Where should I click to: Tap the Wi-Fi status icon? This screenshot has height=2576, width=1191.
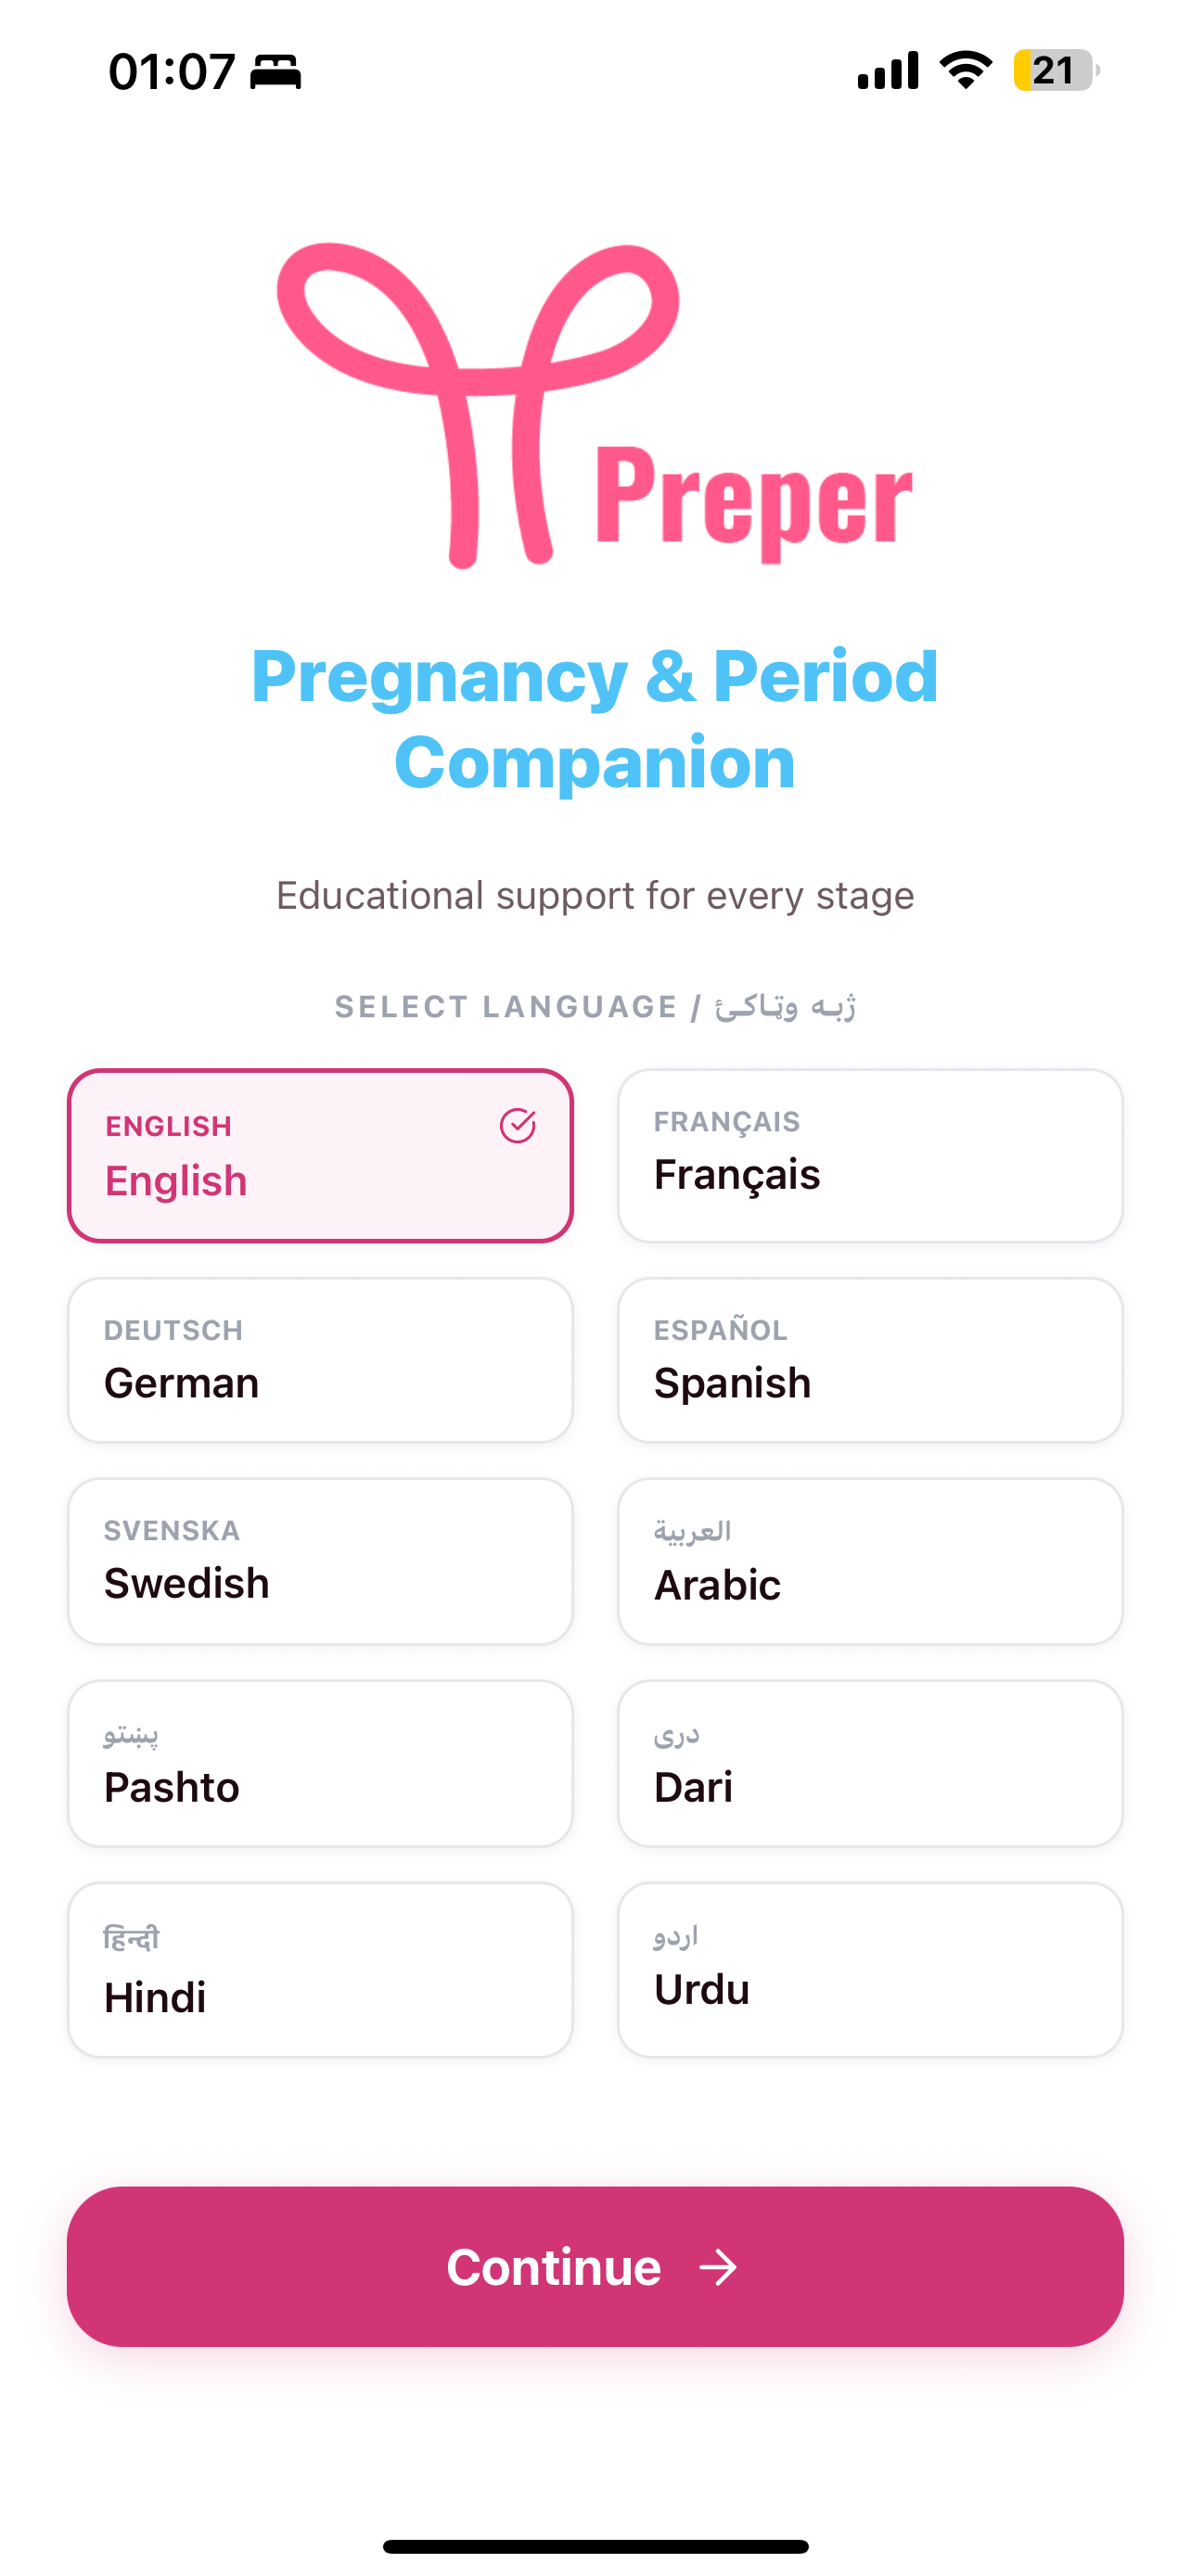[x=965, y=70]
